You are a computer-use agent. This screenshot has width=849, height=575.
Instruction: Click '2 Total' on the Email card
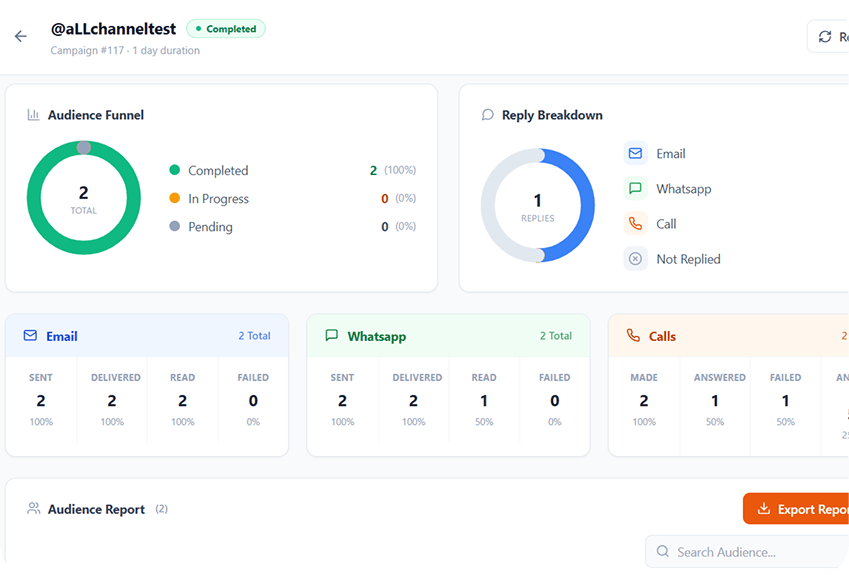[254, 336]
